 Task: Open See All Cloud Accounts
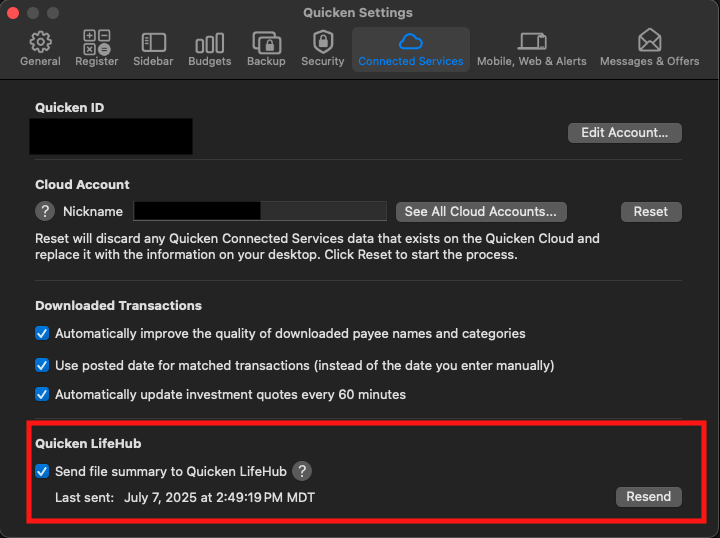click(481, 212)
